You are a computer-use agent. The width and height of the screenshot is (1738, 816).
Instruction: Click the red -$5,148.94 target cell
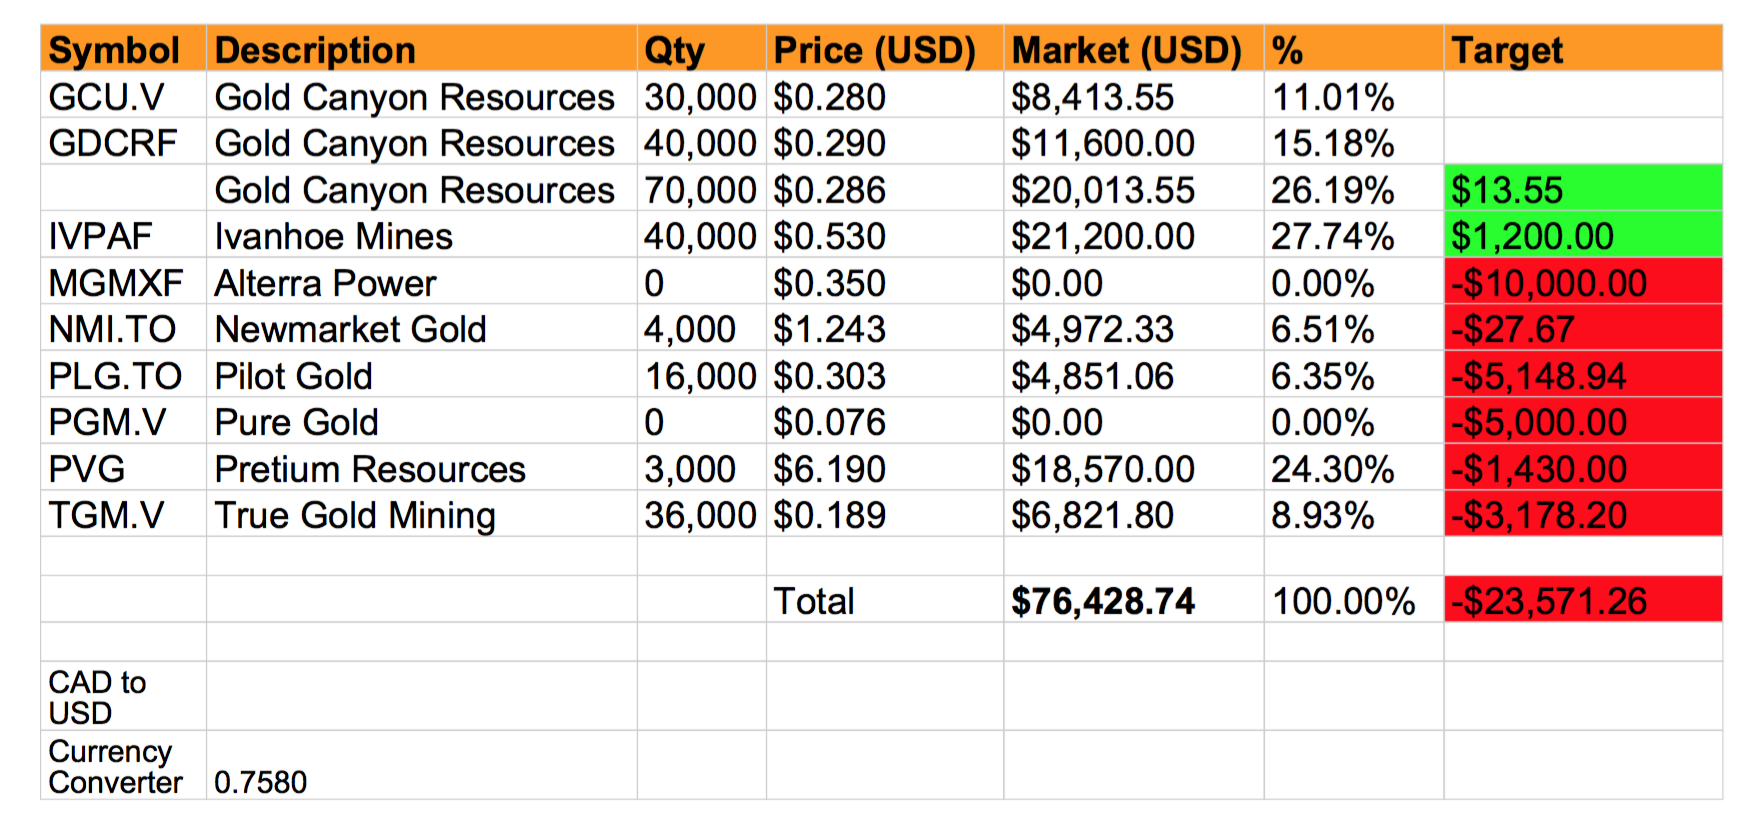pyautogui.click(x=1583, y=374)
